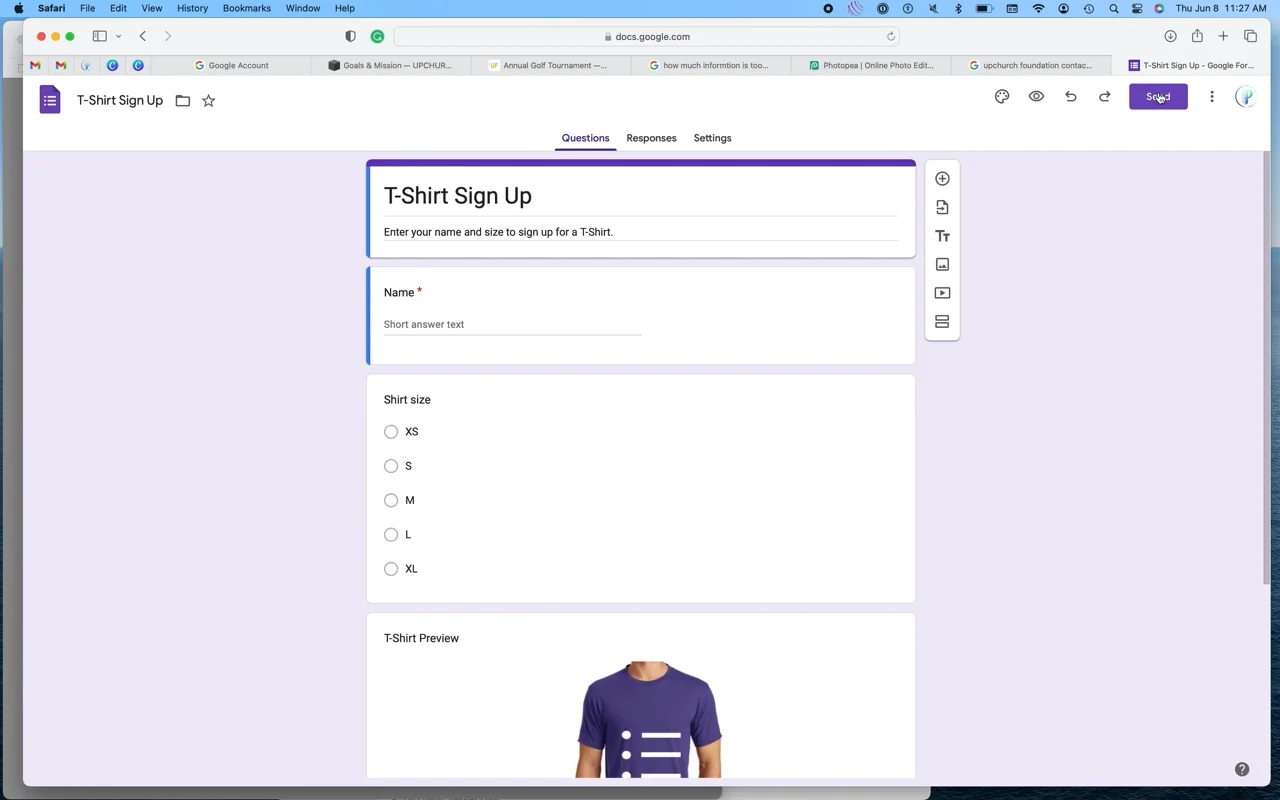Click the Name short answer field
Image resolution: width=1280 pixels, height=800 pixels.
pos(512,324)
